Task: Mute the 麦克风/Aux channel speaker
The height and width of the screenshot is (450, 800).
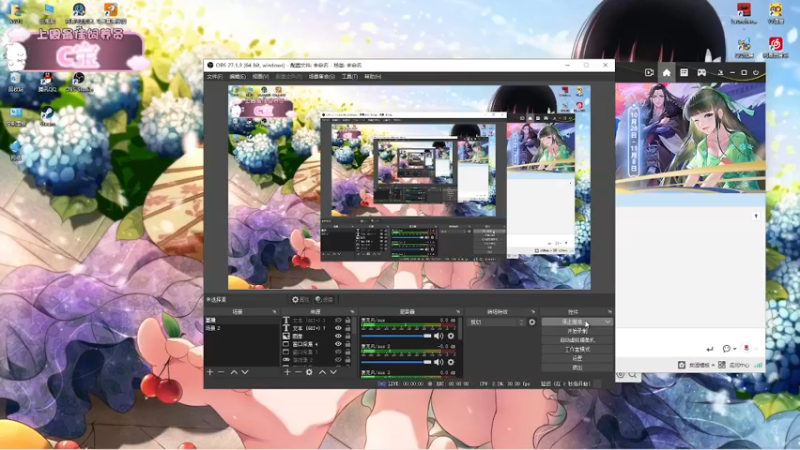Action: [x=438, y=336]
